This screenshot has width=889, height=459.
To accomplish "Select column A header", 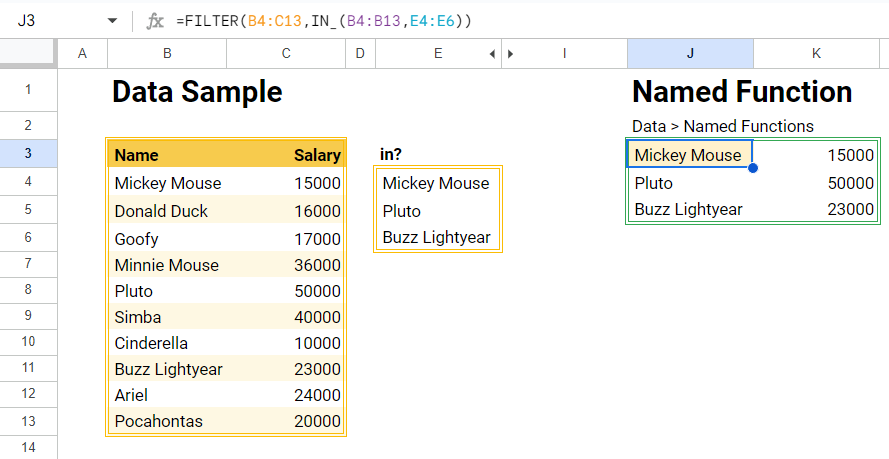I will pyautogui.click(x=83, y=54).
